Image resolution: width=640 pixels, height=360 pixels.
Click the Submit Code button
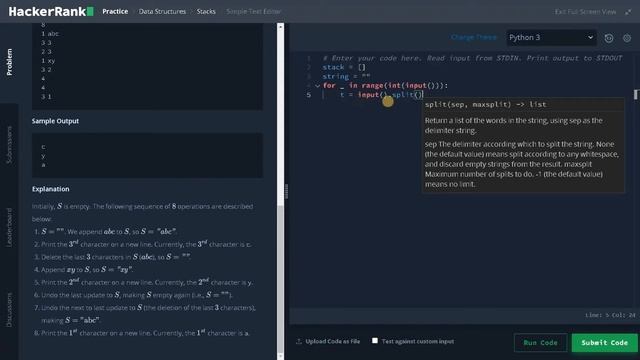[604, 342]
